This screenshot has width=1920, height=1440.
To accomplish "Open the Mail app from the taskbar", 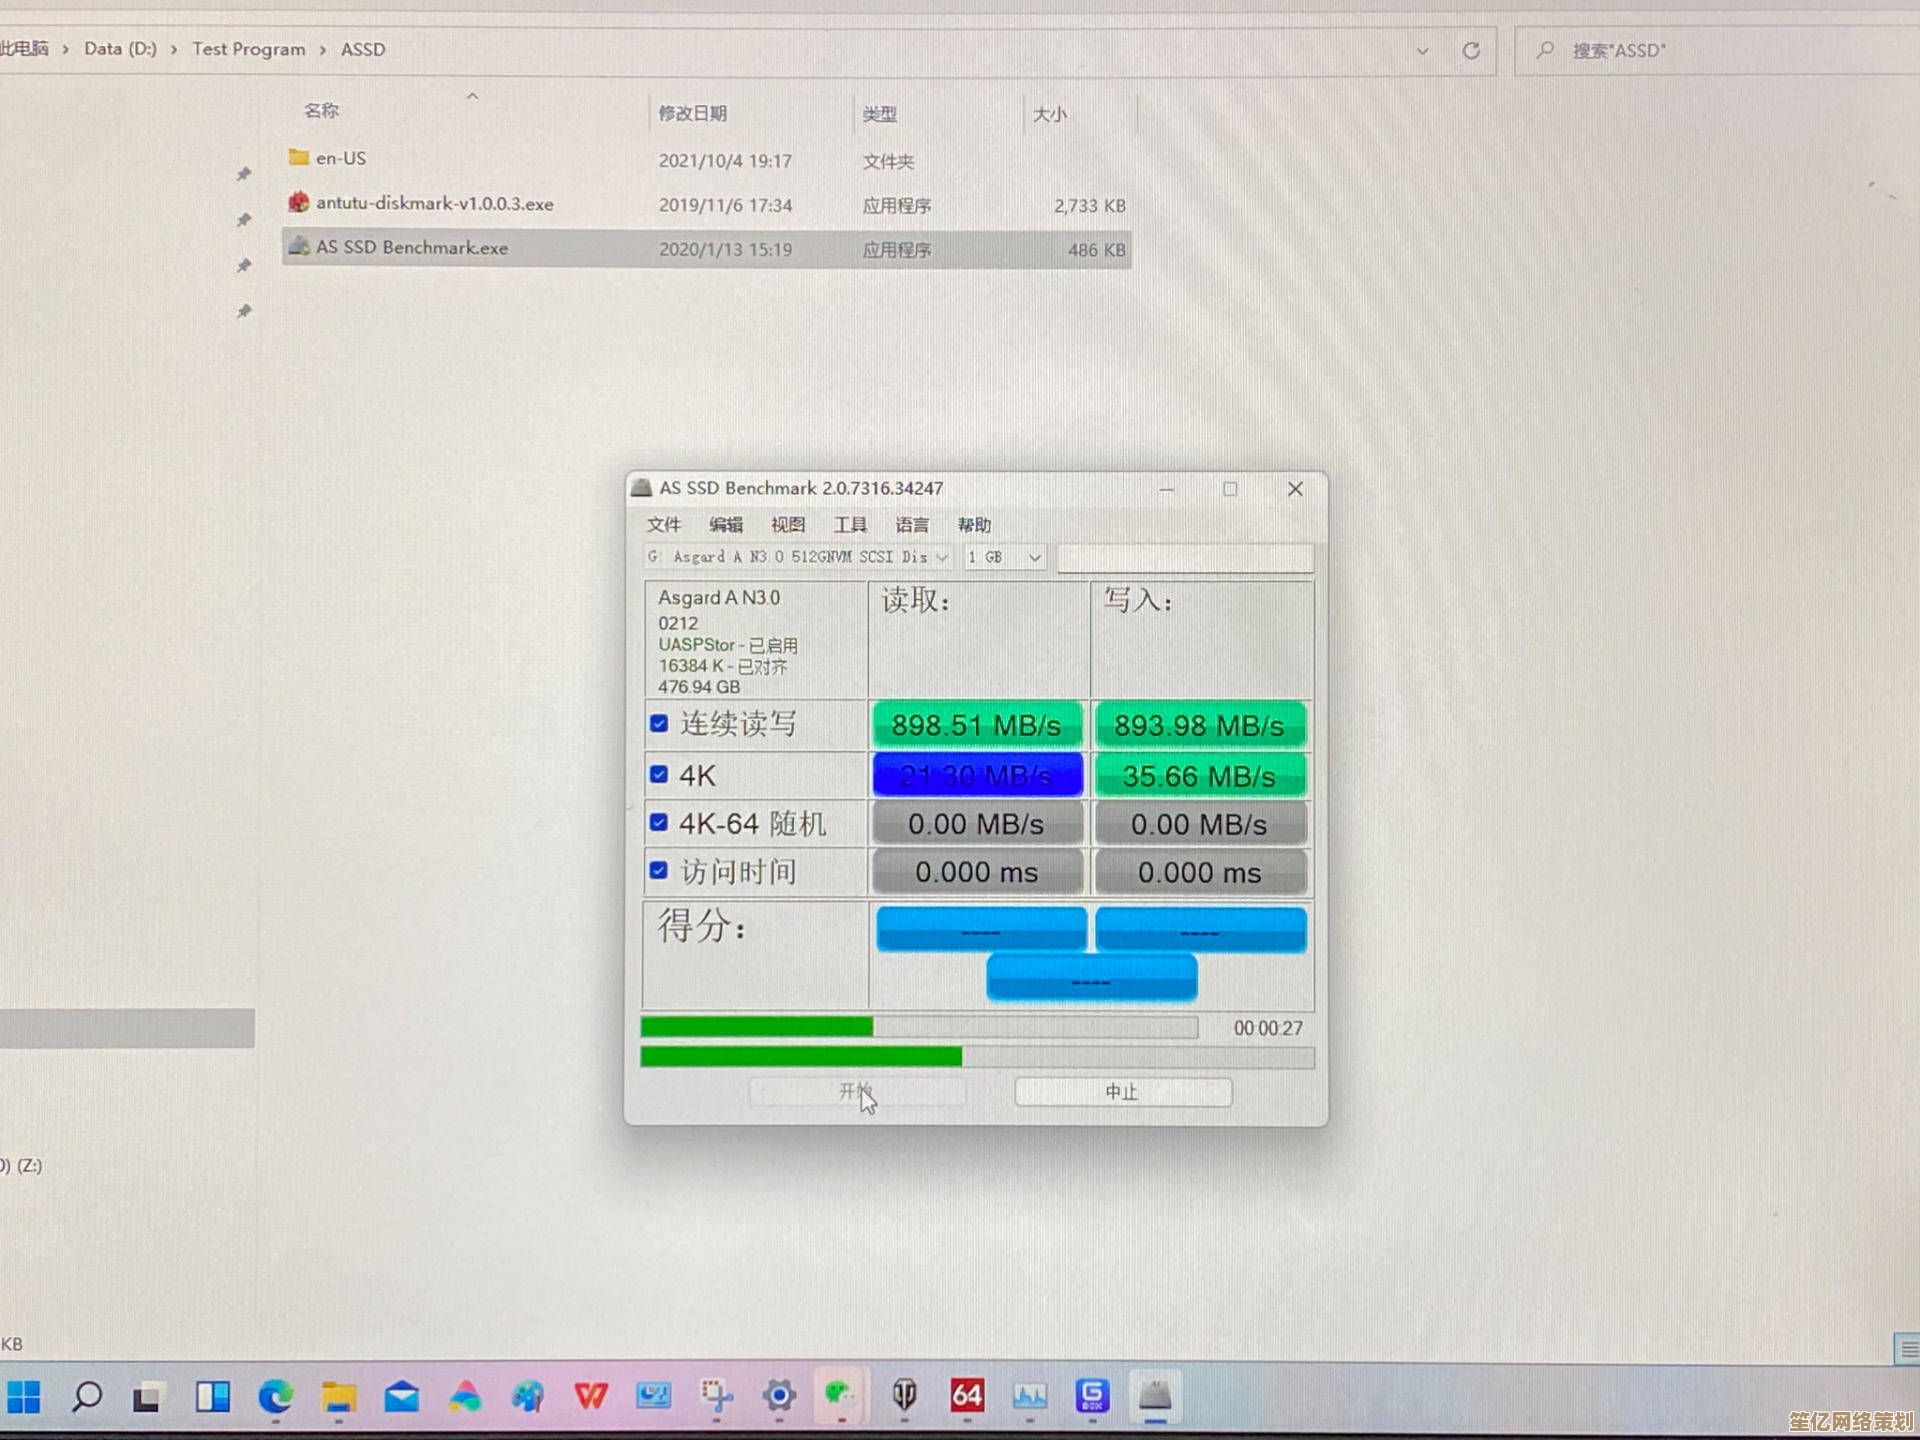I will coord(402,1396).
